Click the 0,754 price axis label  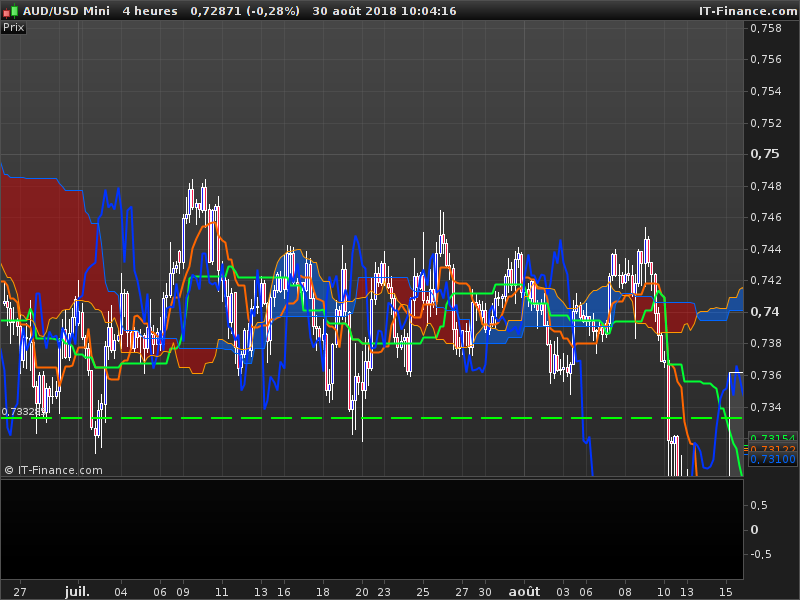pyautogui.click(x=766, y=91)
